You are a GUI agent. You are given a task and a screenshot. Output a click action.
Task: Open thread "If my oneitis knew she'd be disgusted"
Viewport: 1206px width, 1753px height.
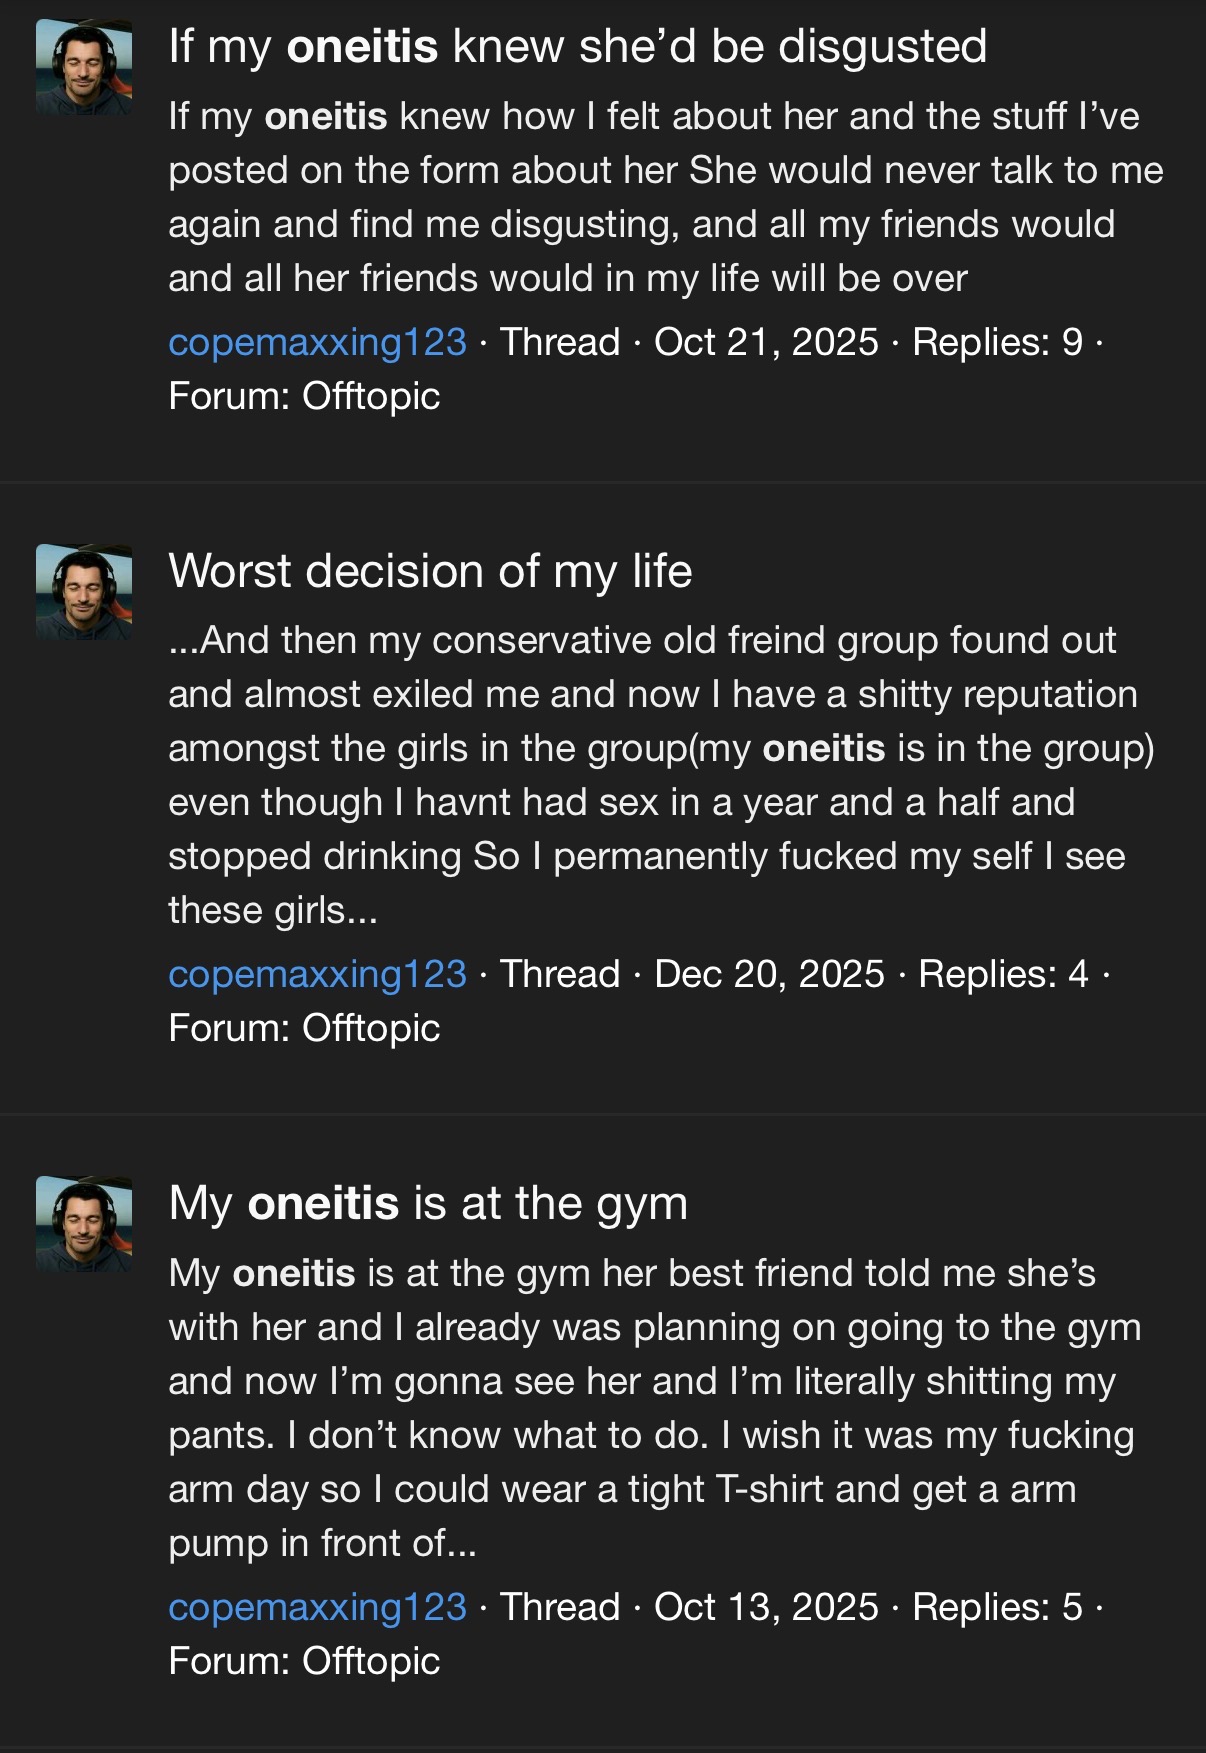(x=577, y=47)
